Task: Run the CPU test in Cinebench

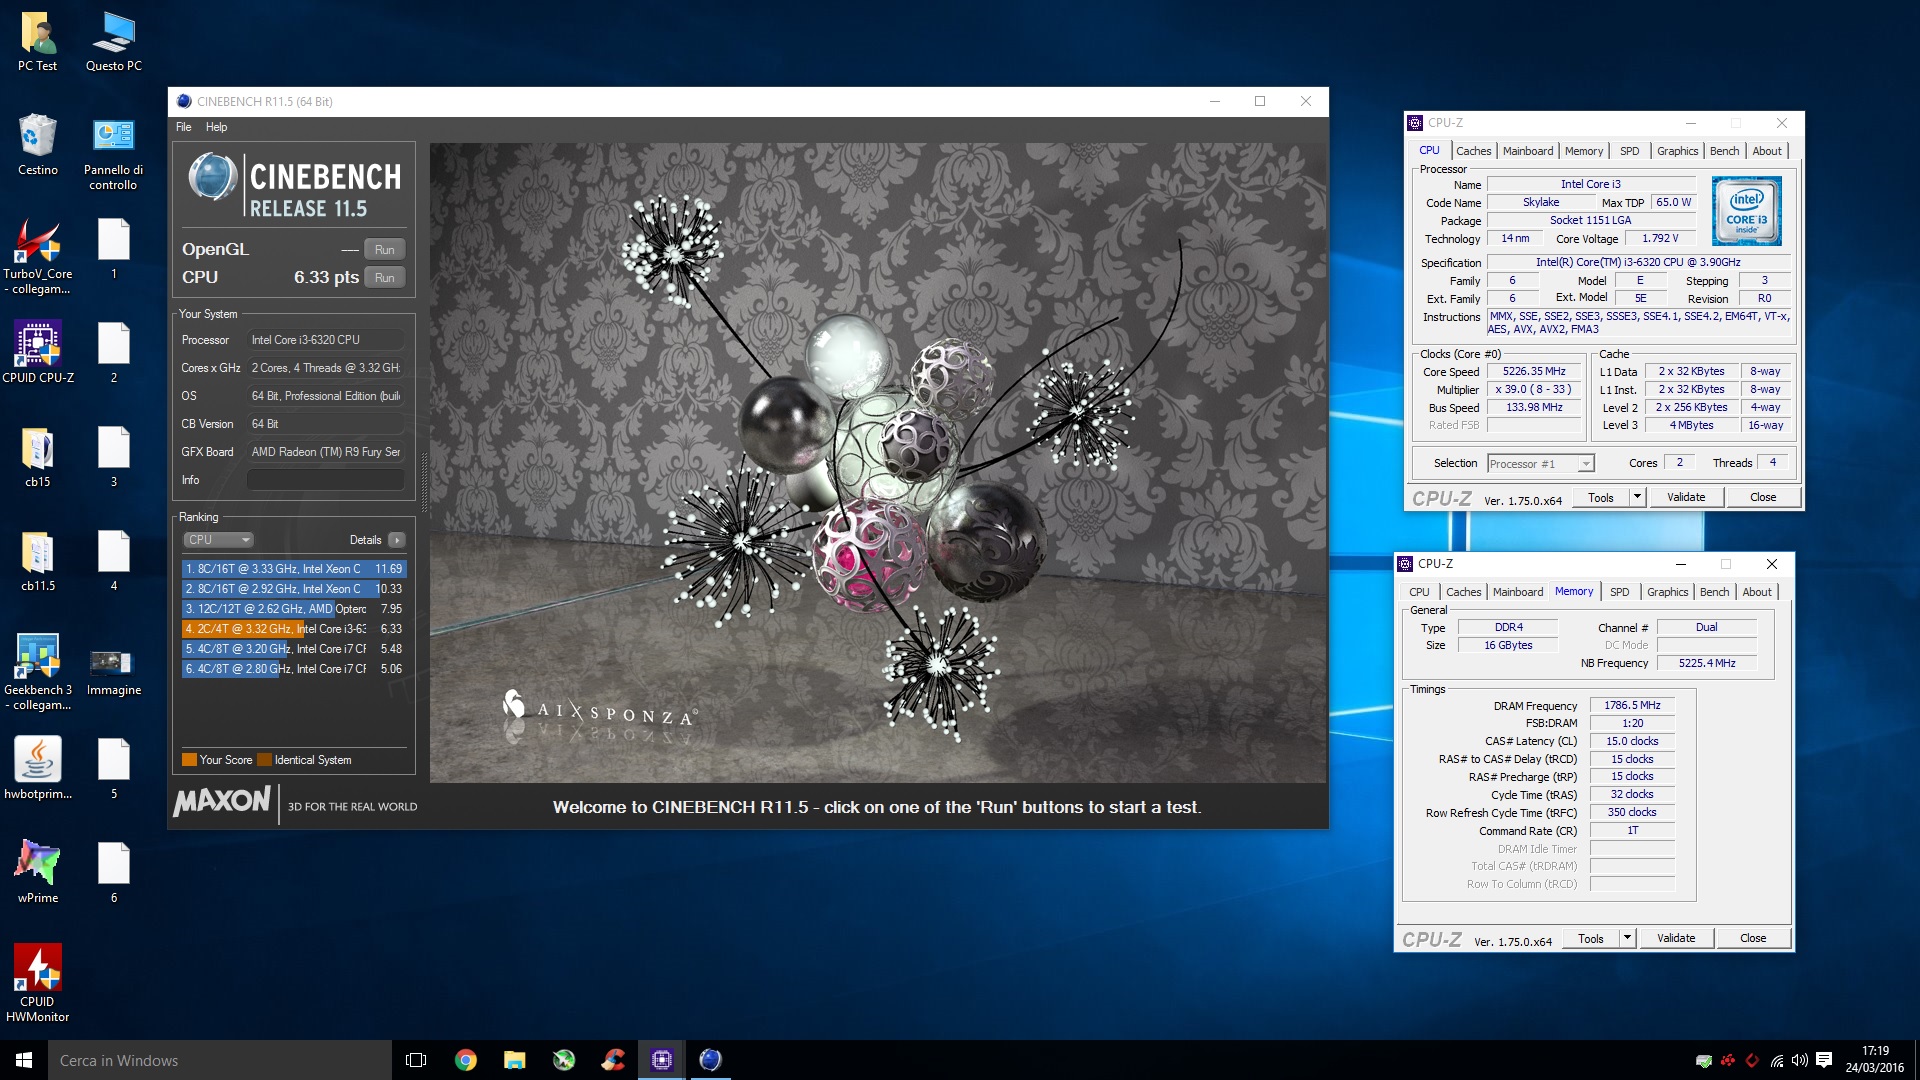Action: tap(385, 278)
